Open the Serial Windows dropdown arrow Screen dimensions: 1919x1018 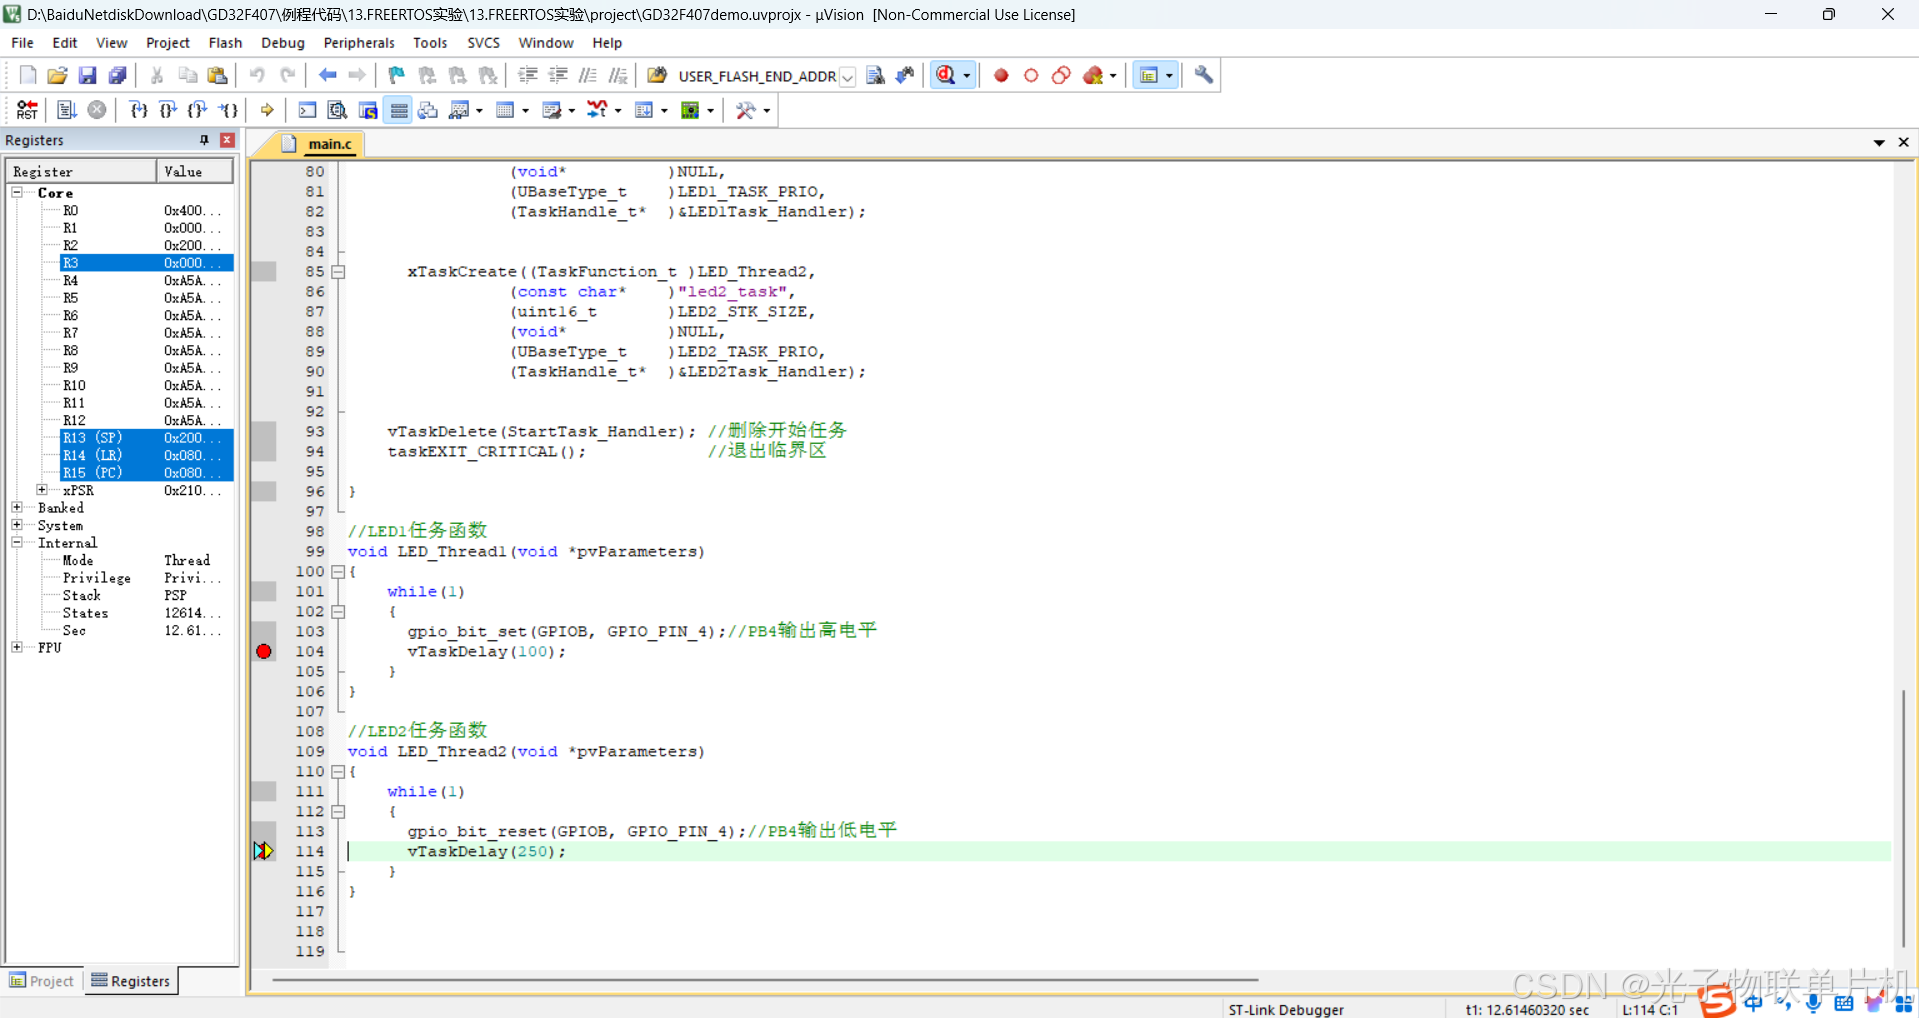572,111
